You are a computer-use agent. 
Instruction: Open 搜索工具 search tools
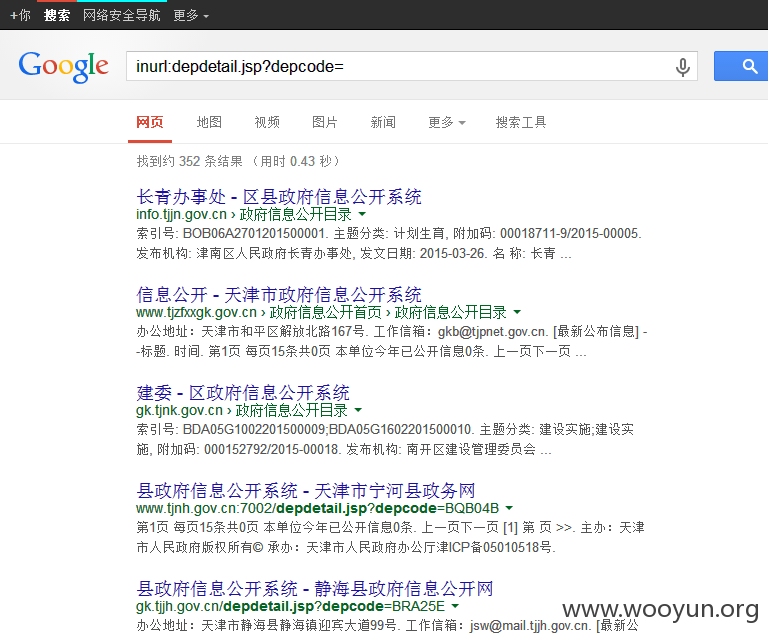521,122
